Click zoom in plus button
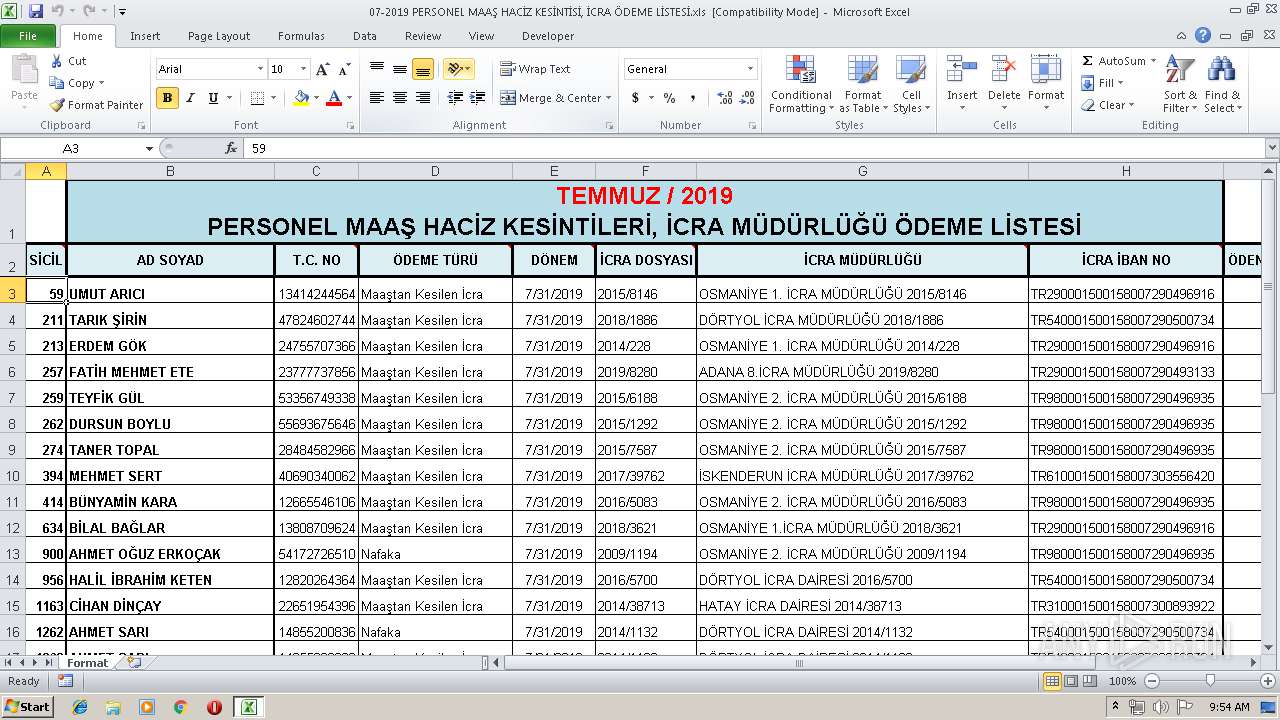The height and width of the screenshot is (720, 1280). pos(1267,681)
